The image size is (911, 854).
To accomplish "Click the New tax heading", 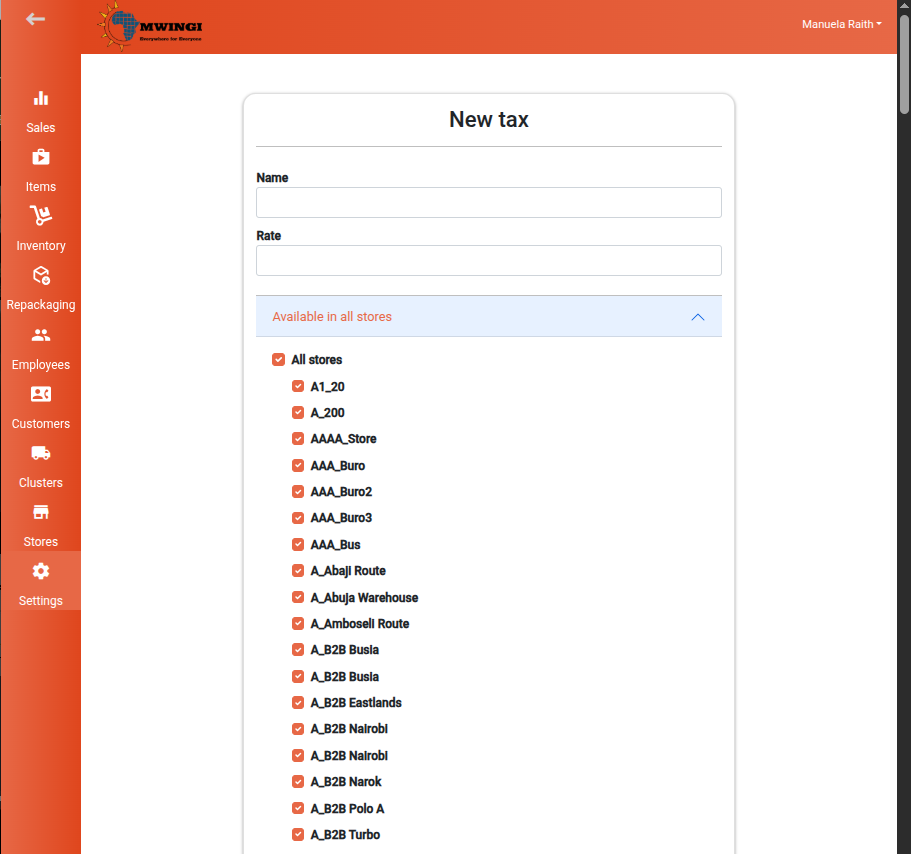I will [489, 120].
